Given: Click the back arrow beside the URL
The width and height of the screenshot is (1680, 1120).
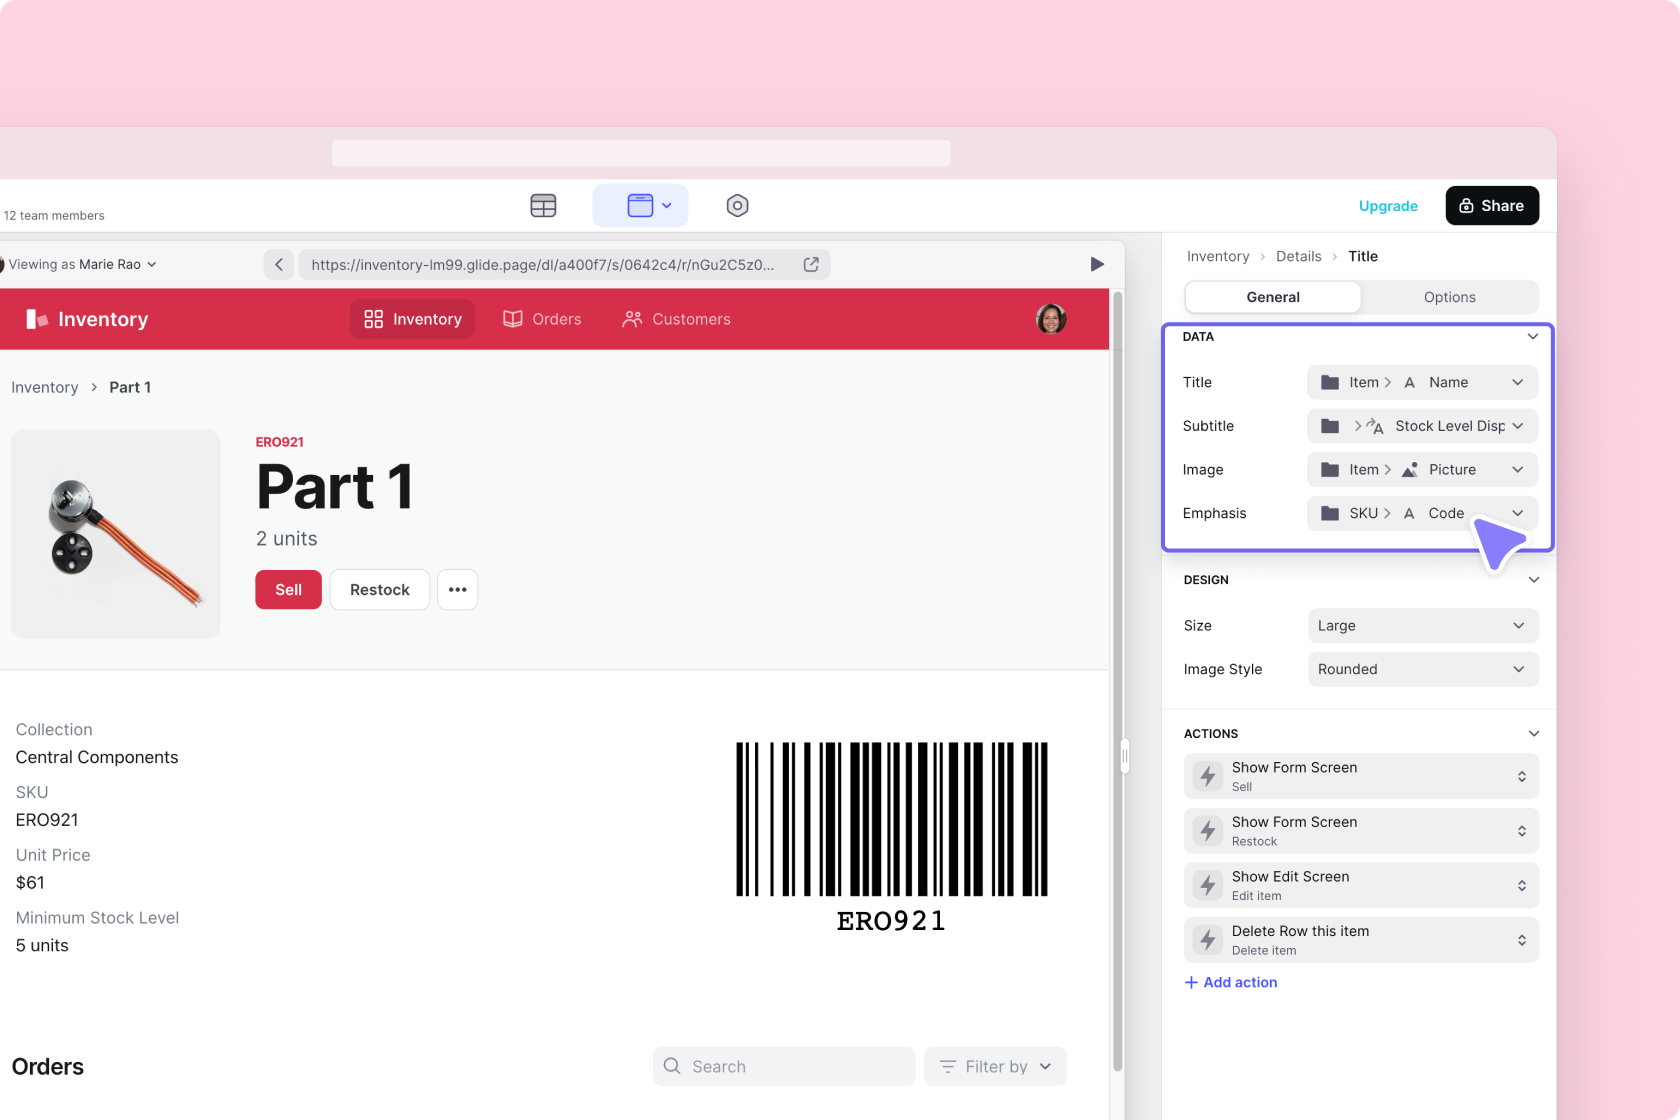Looking at the screenshot, I should 279,265.
